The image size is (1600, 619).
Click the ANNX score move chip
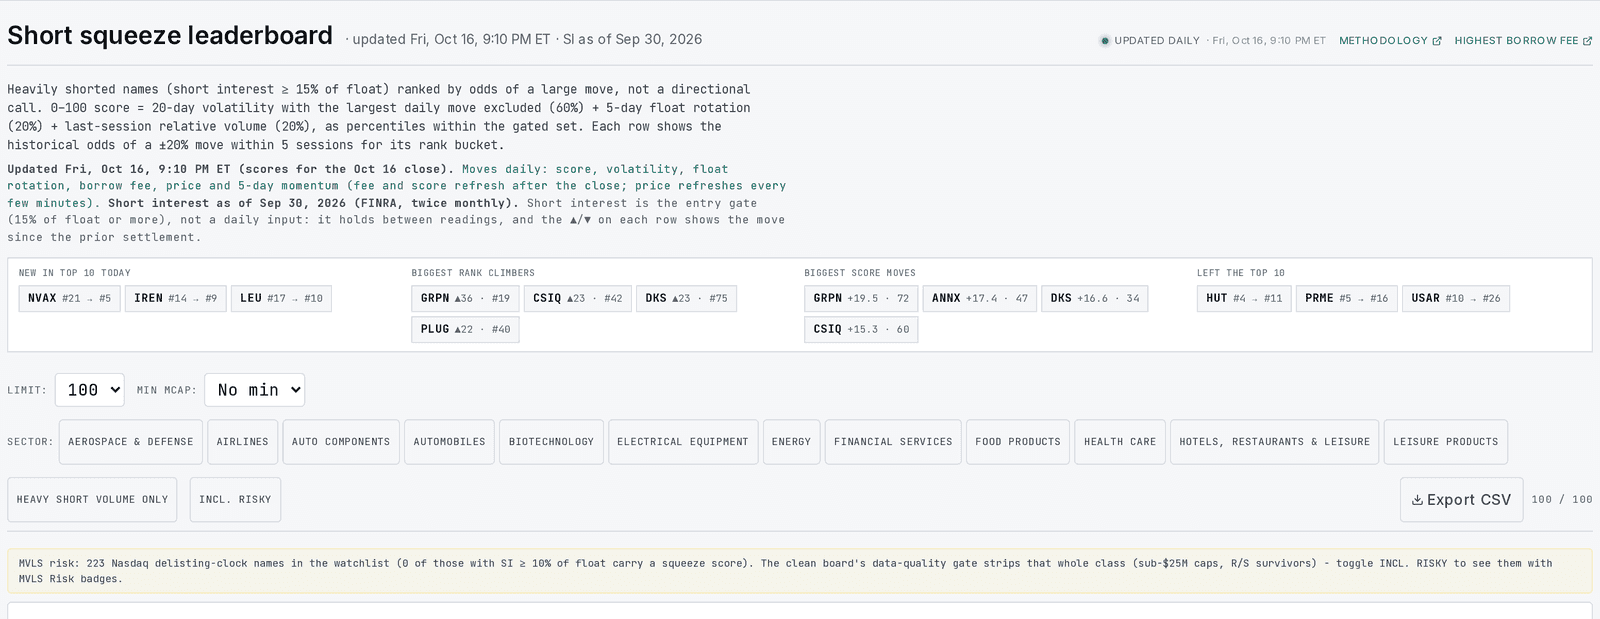pyautogui.click(x=980, y=299)
